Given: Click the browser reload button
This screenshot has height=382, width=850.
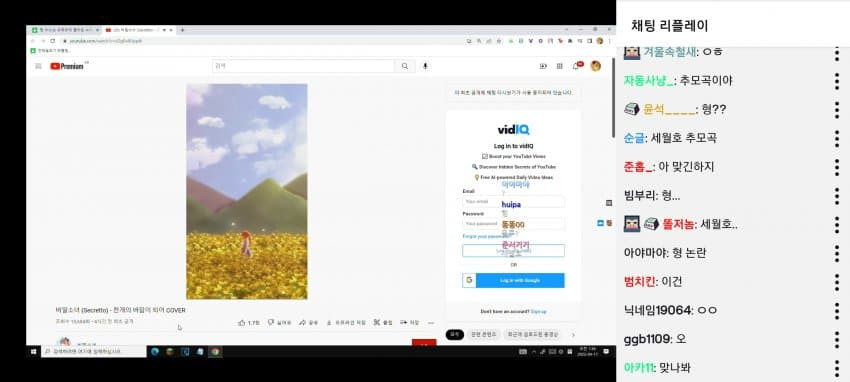Looking at the screenshot, I should tap(53, 41).
